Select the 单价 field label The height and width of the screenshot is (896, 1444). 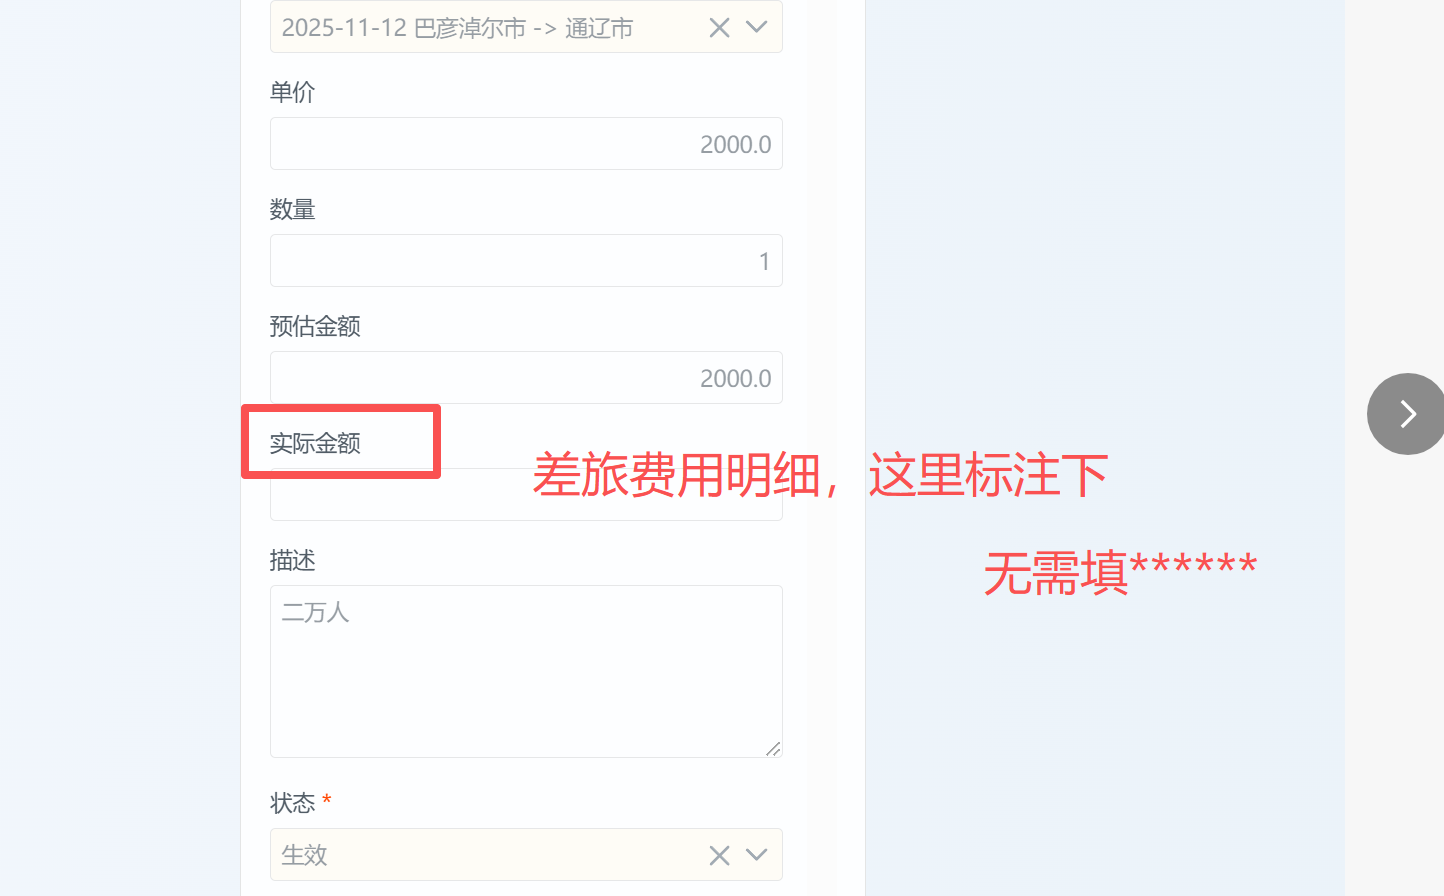tap(292, 92)
